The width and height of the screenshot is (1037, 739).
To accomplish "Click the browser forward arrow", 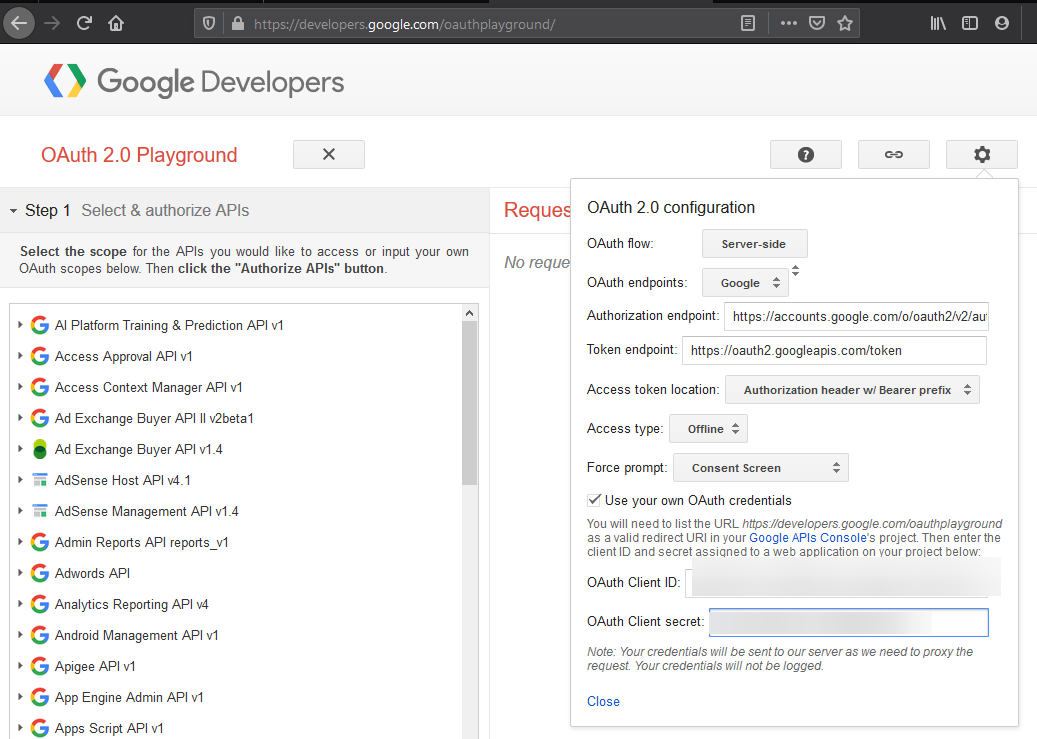I will click(x=52, y=24).
